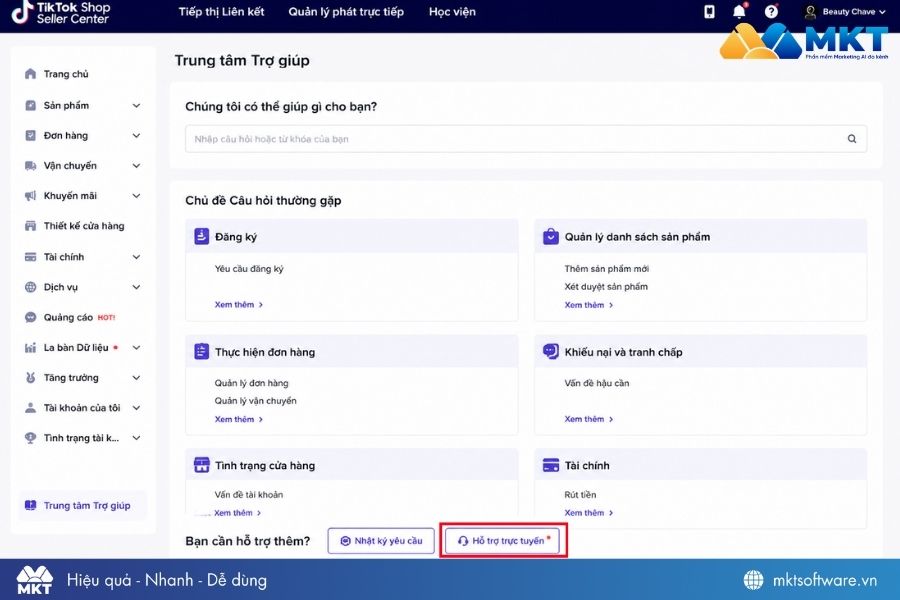Click the Nhật ký yêu cầu button
This screenshot has height=600, width=900.
(381, 541)
